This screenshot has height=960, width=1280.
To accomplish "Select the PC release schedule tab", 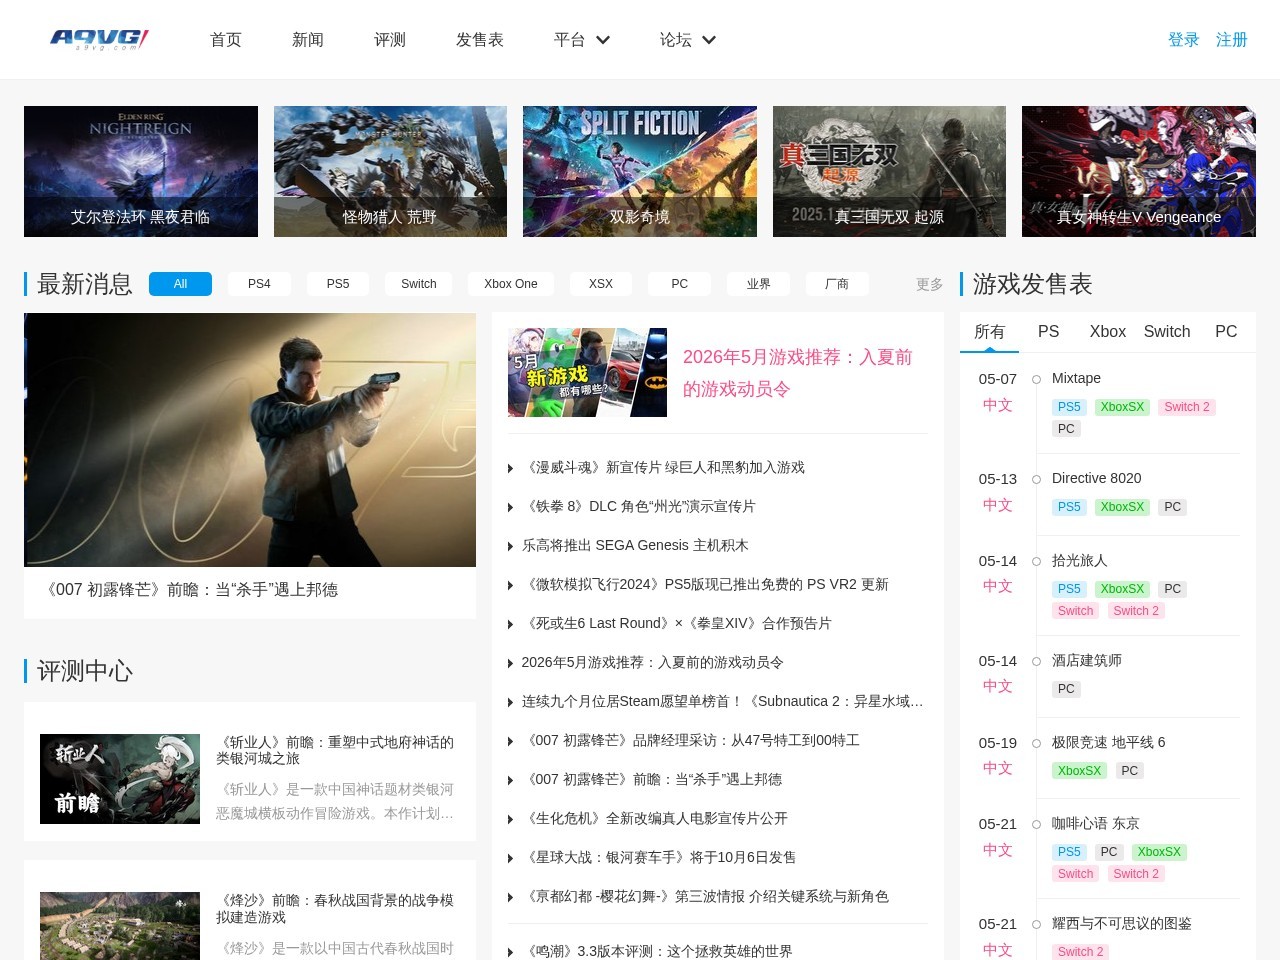I will [x=1226, y=332].
